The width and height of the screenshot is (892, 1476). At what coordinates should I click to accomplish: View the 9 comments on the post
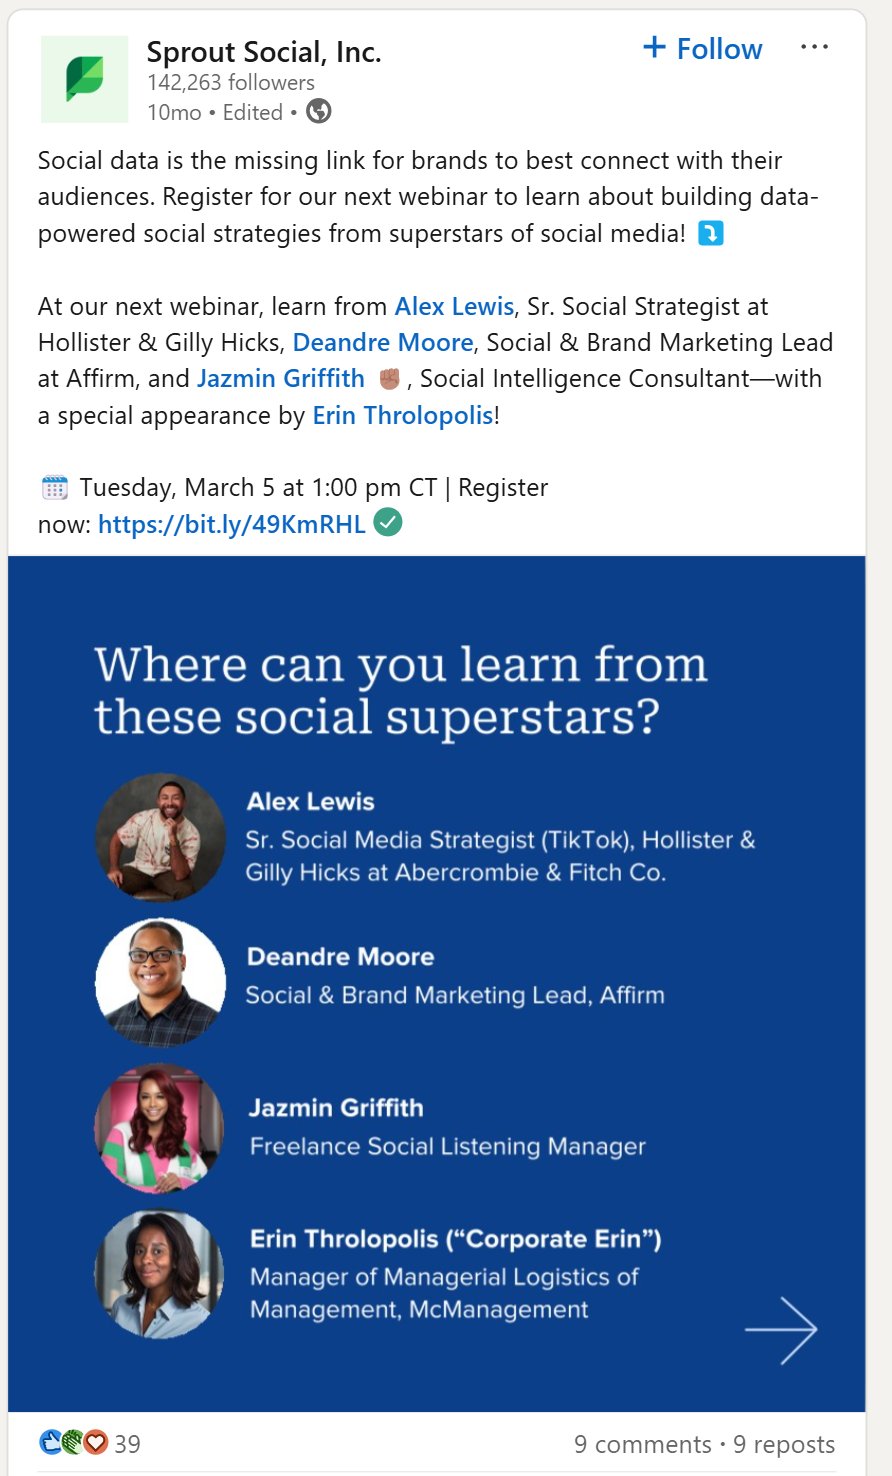[x=645, y=1444]
